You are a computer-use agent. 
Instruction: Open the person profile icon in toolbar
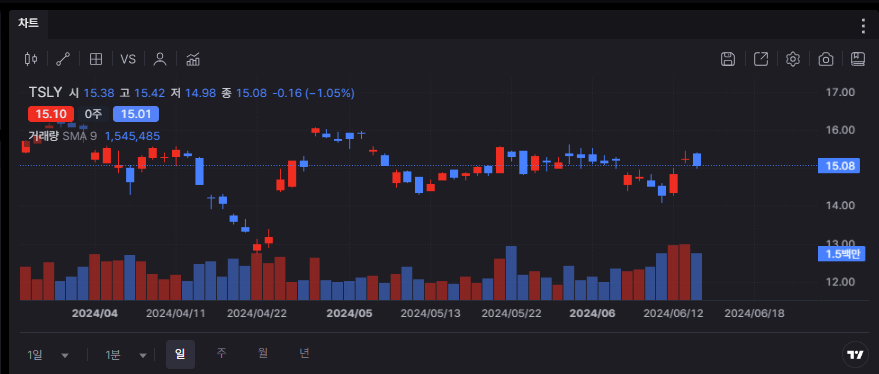click(x=160, y=59)
